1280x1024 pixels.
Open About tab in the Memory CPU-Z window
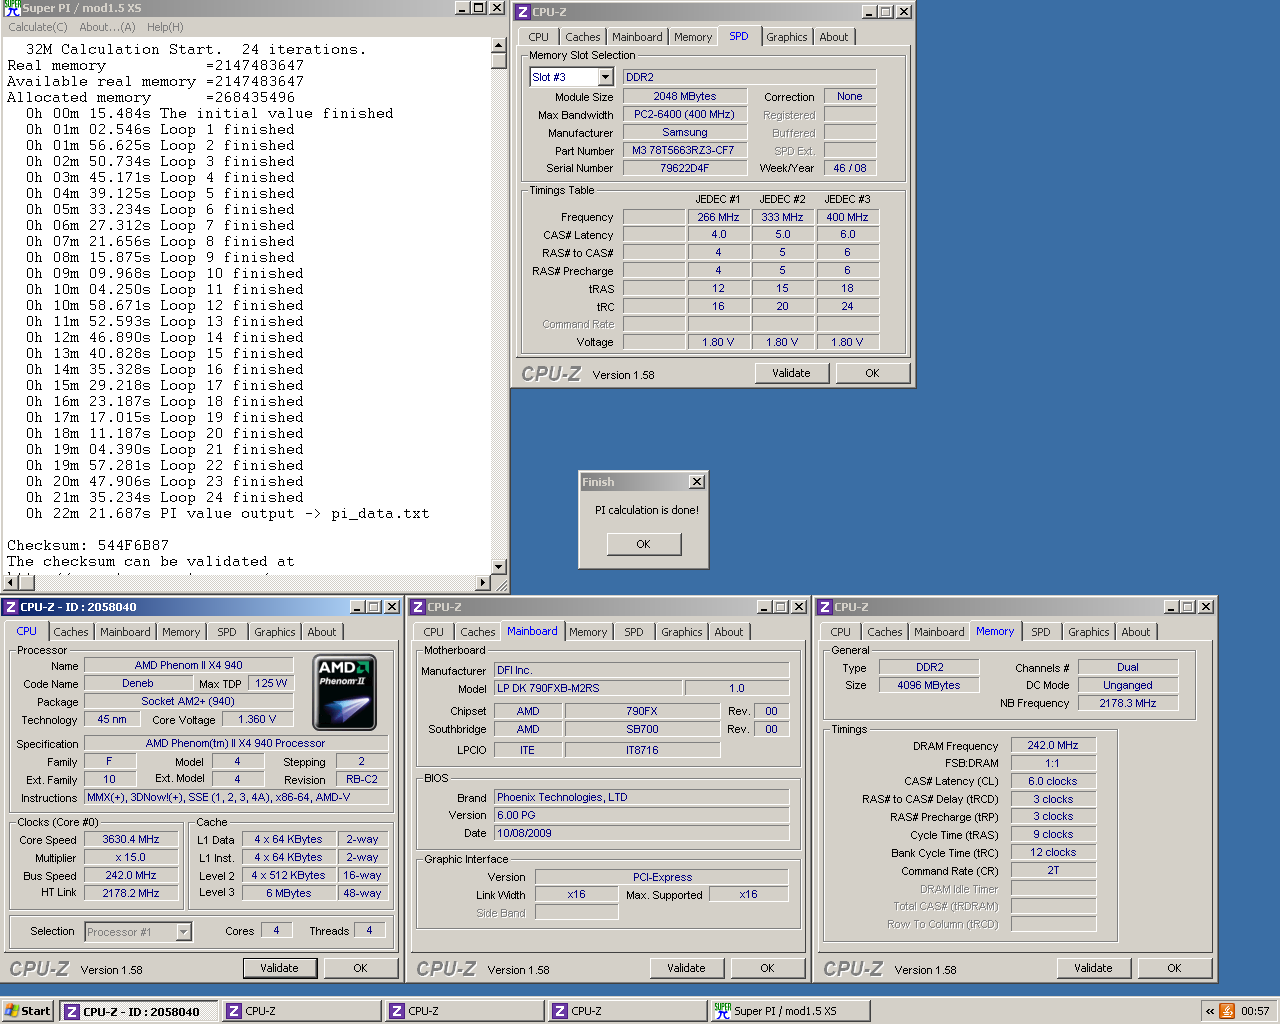coord(1136,632)
